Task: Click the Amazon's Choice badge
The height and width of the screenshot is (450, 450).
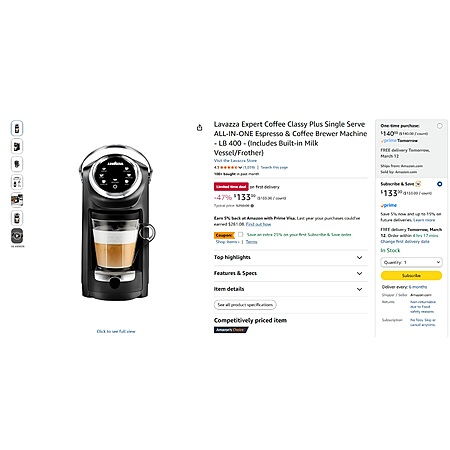Action: (231, 330)
